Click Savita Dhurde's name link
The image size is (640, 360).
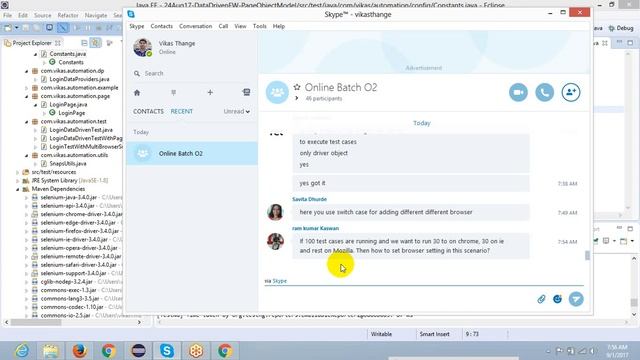click(x=309, y=199)
